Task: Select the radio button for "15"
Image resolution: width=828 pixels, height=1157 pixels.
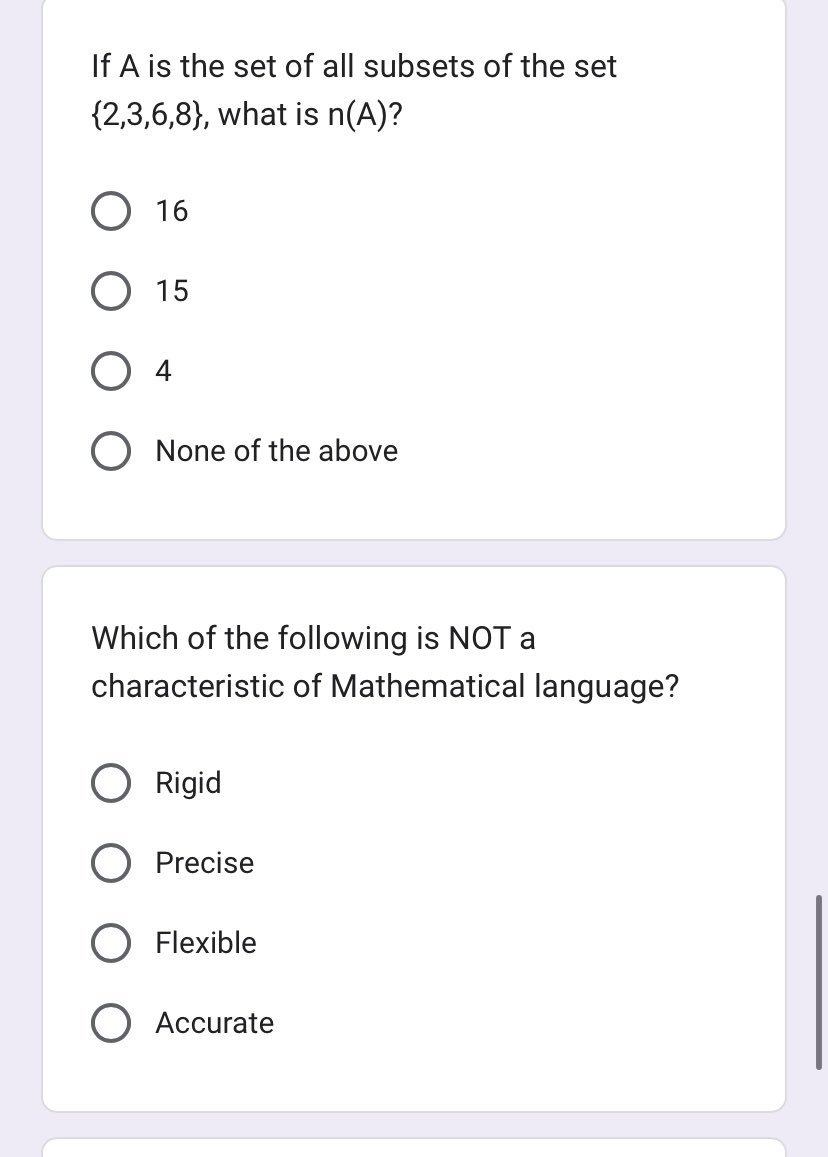Action: click(x=110, y=290)
